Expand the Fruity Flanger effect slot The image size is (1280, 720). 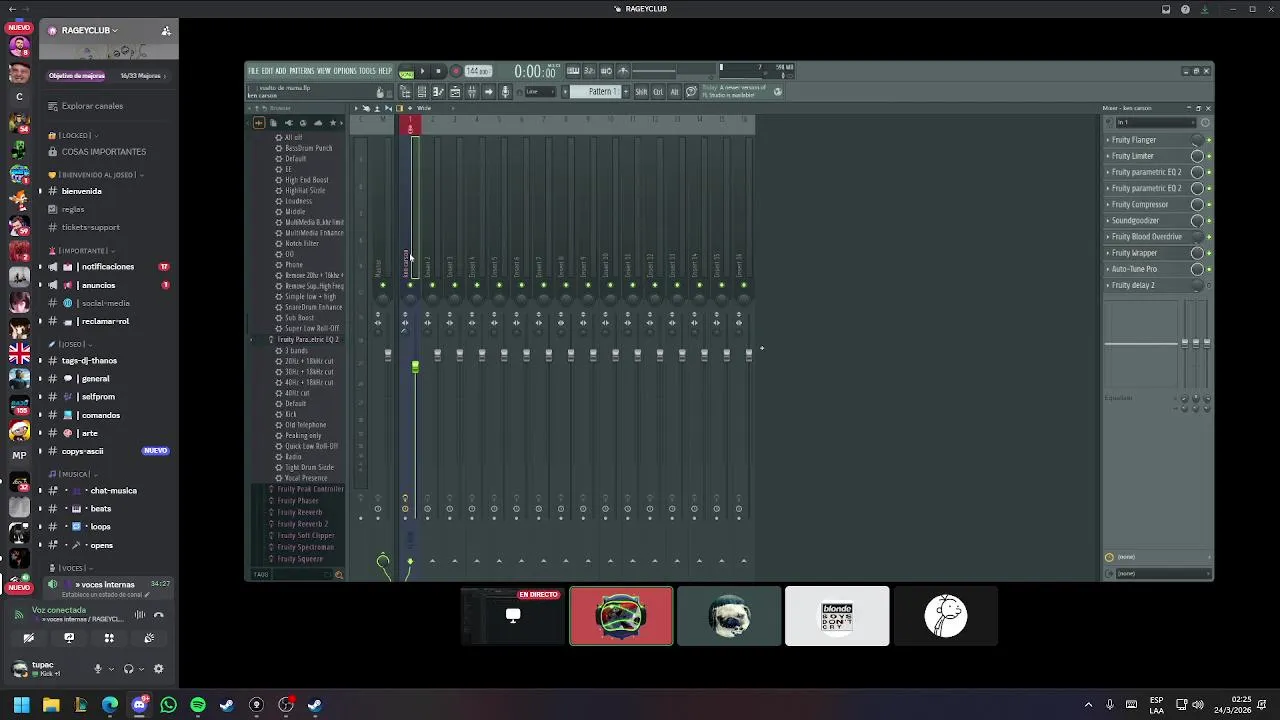[x=1108, y=140]
